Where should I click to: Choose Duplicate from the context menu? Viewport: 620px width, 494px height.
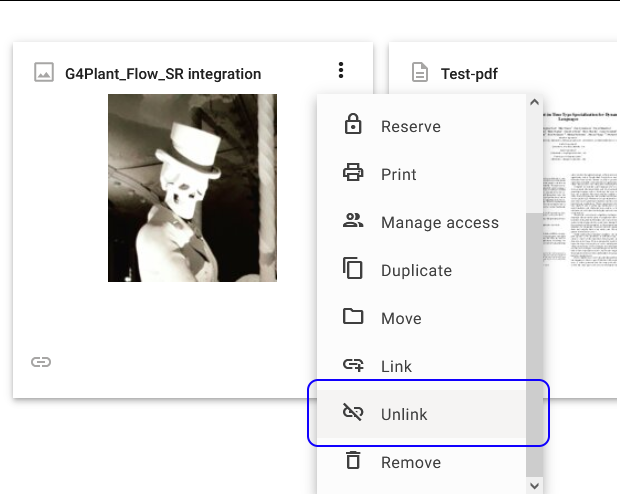pos(416,270)
